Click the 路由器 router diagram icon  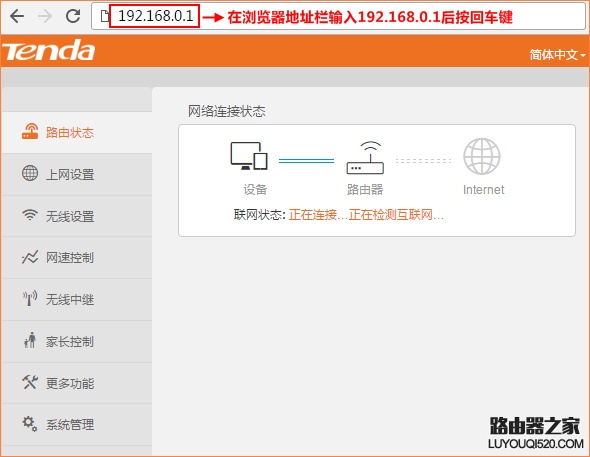(x=365, y=158)
